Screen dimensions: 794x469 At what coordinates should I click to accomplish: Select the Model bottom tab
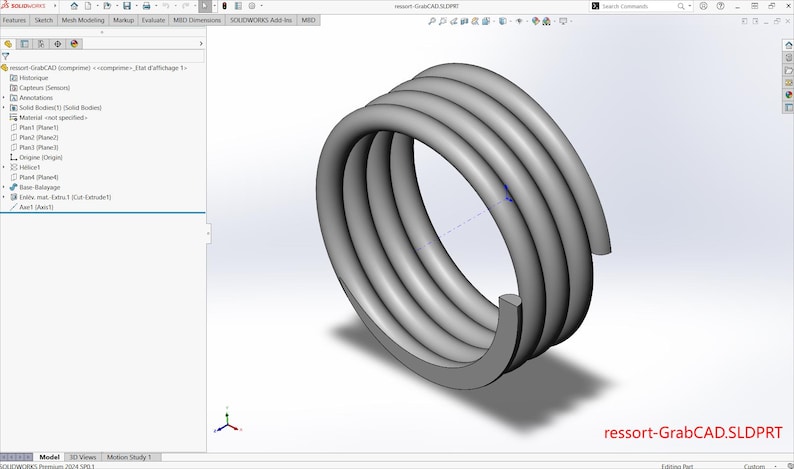click(50, 457)
